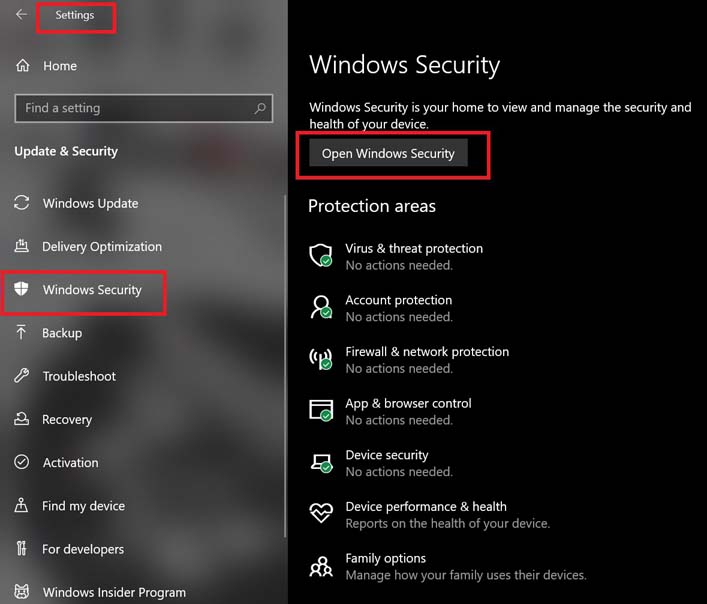The width and height of the screenshot is (707, 604).
Task: Select Activation in the sidebar
Action: pyautogui.click(x=70, y=463)
